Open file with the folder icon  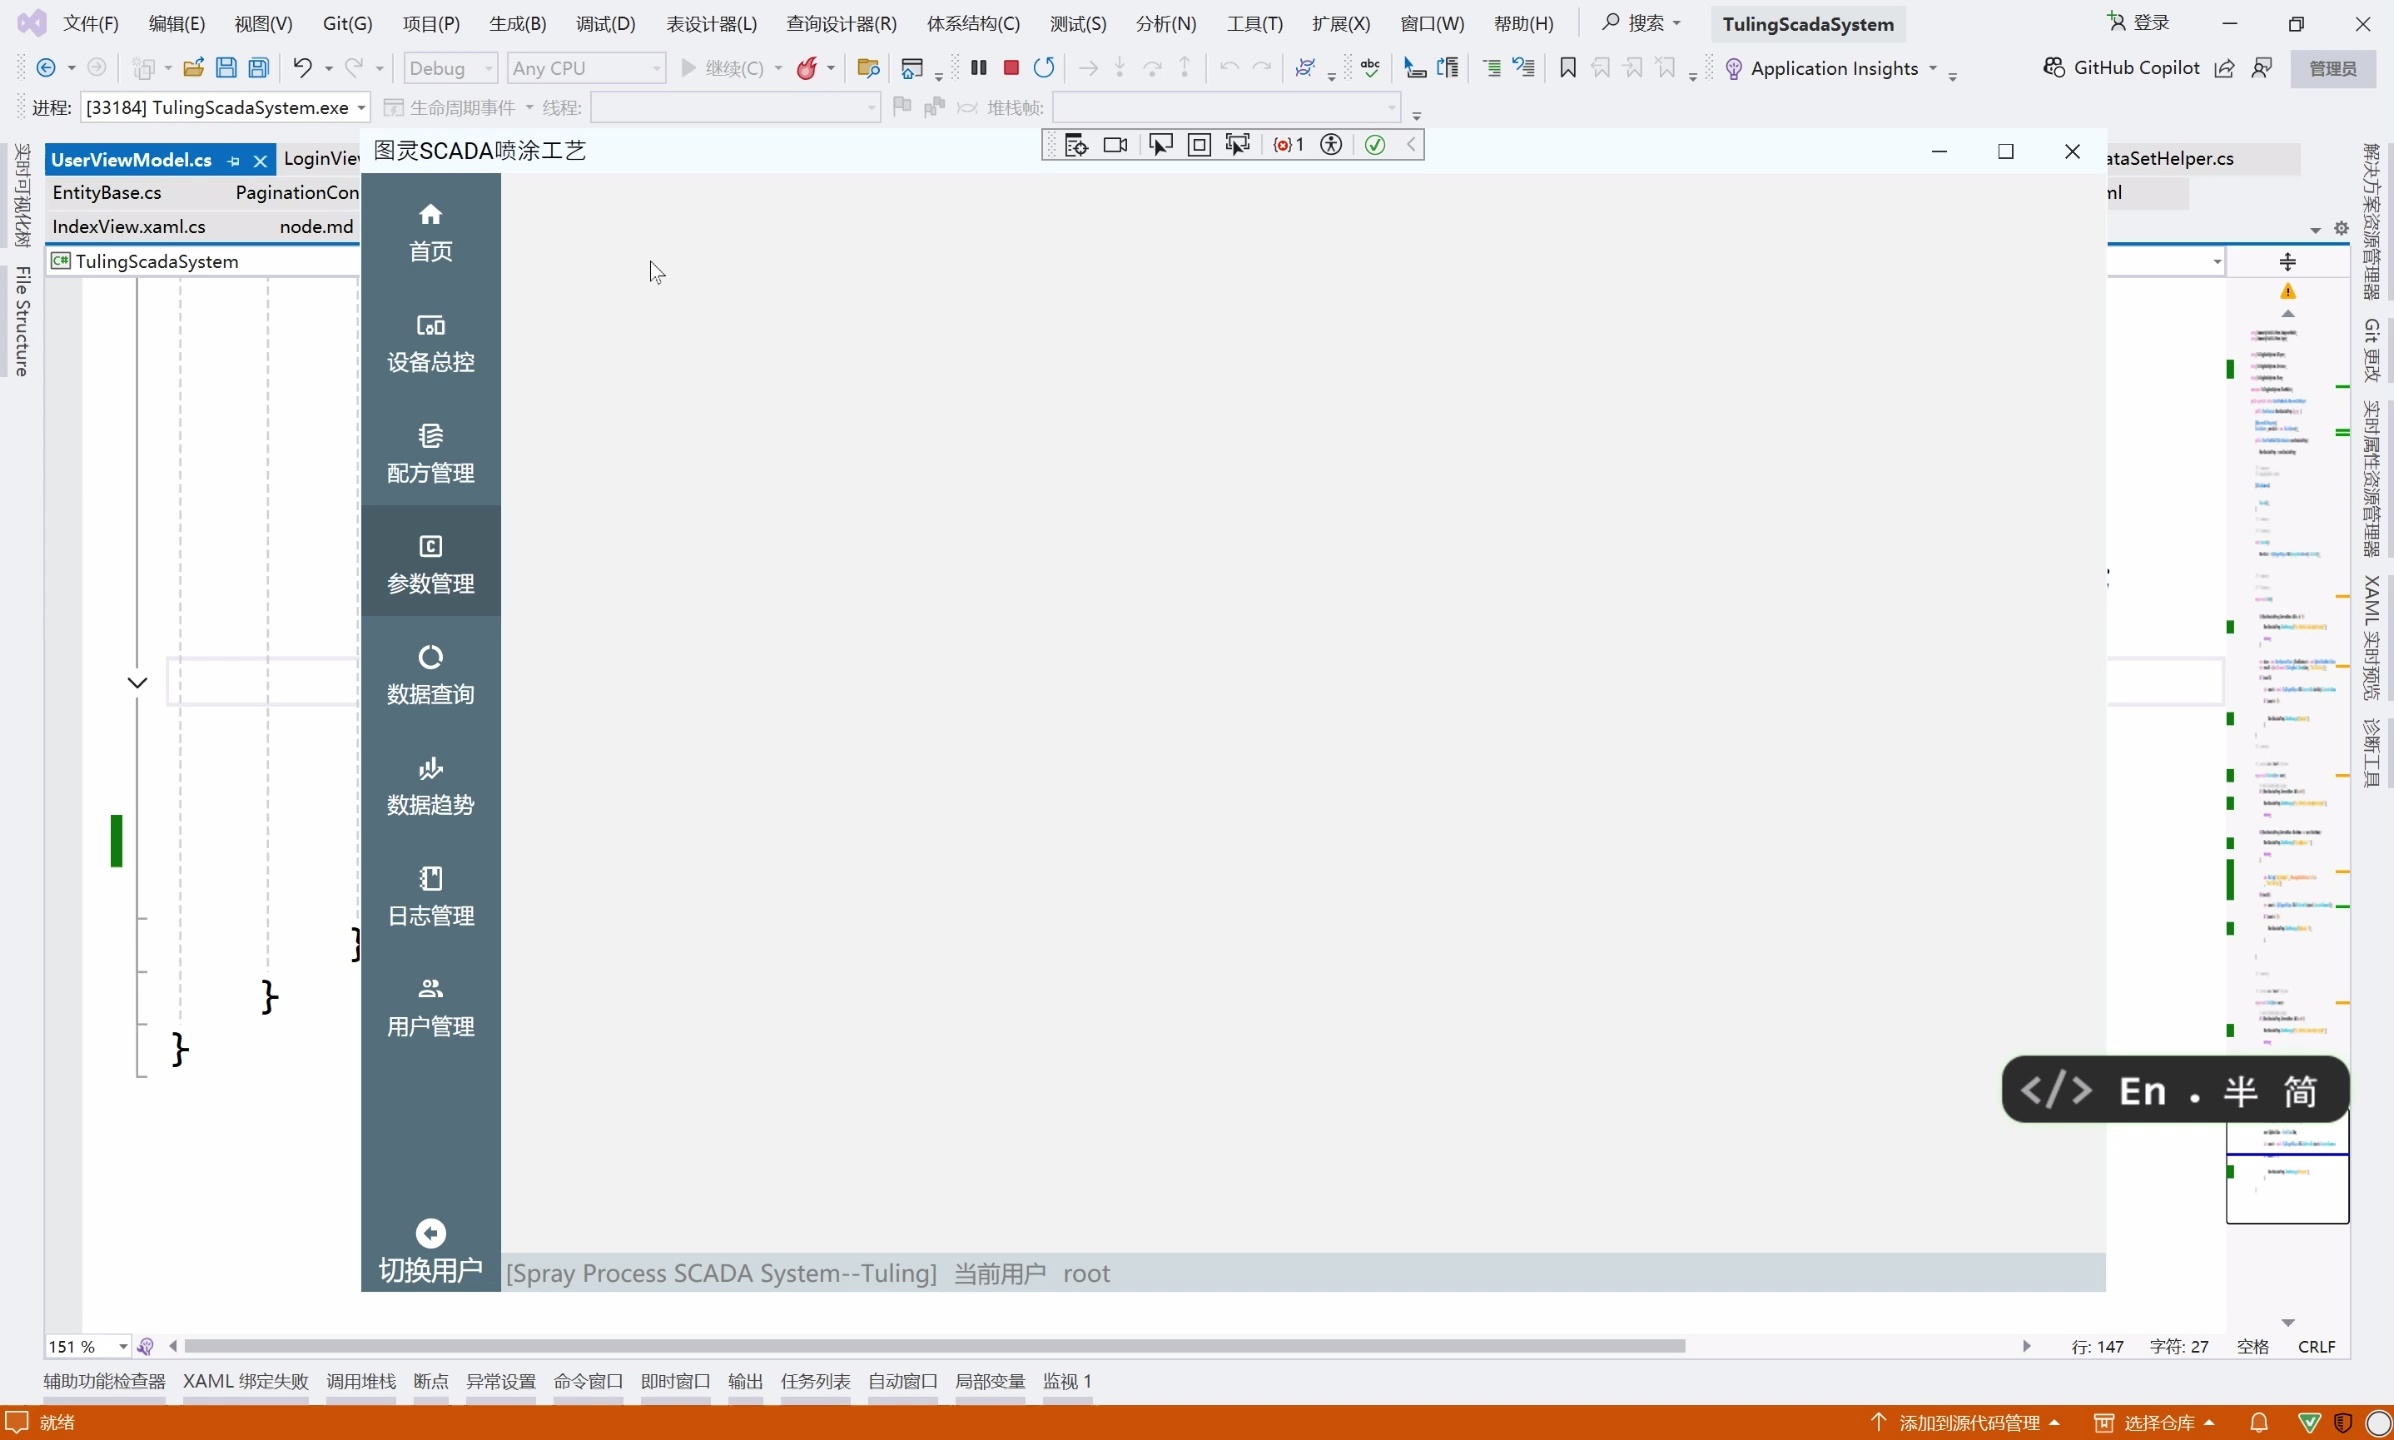(193, 68)
